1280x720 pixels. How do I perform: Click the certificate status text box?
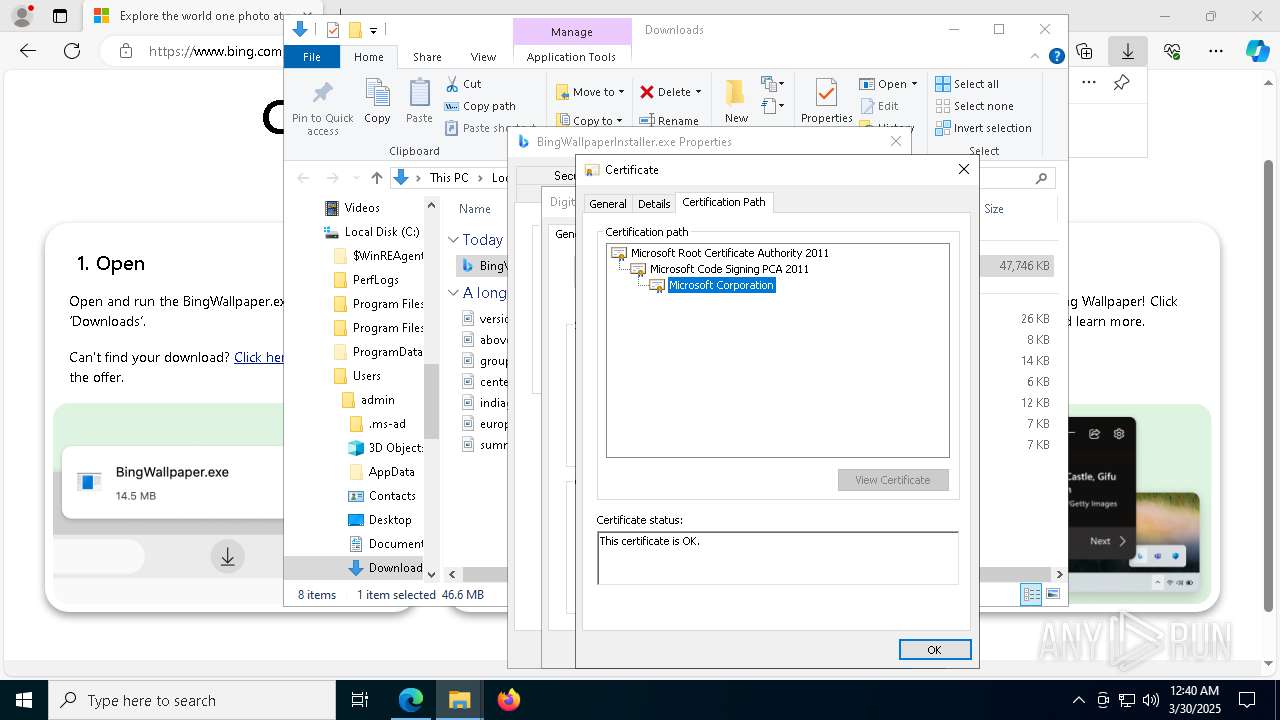tap(777, 558)
